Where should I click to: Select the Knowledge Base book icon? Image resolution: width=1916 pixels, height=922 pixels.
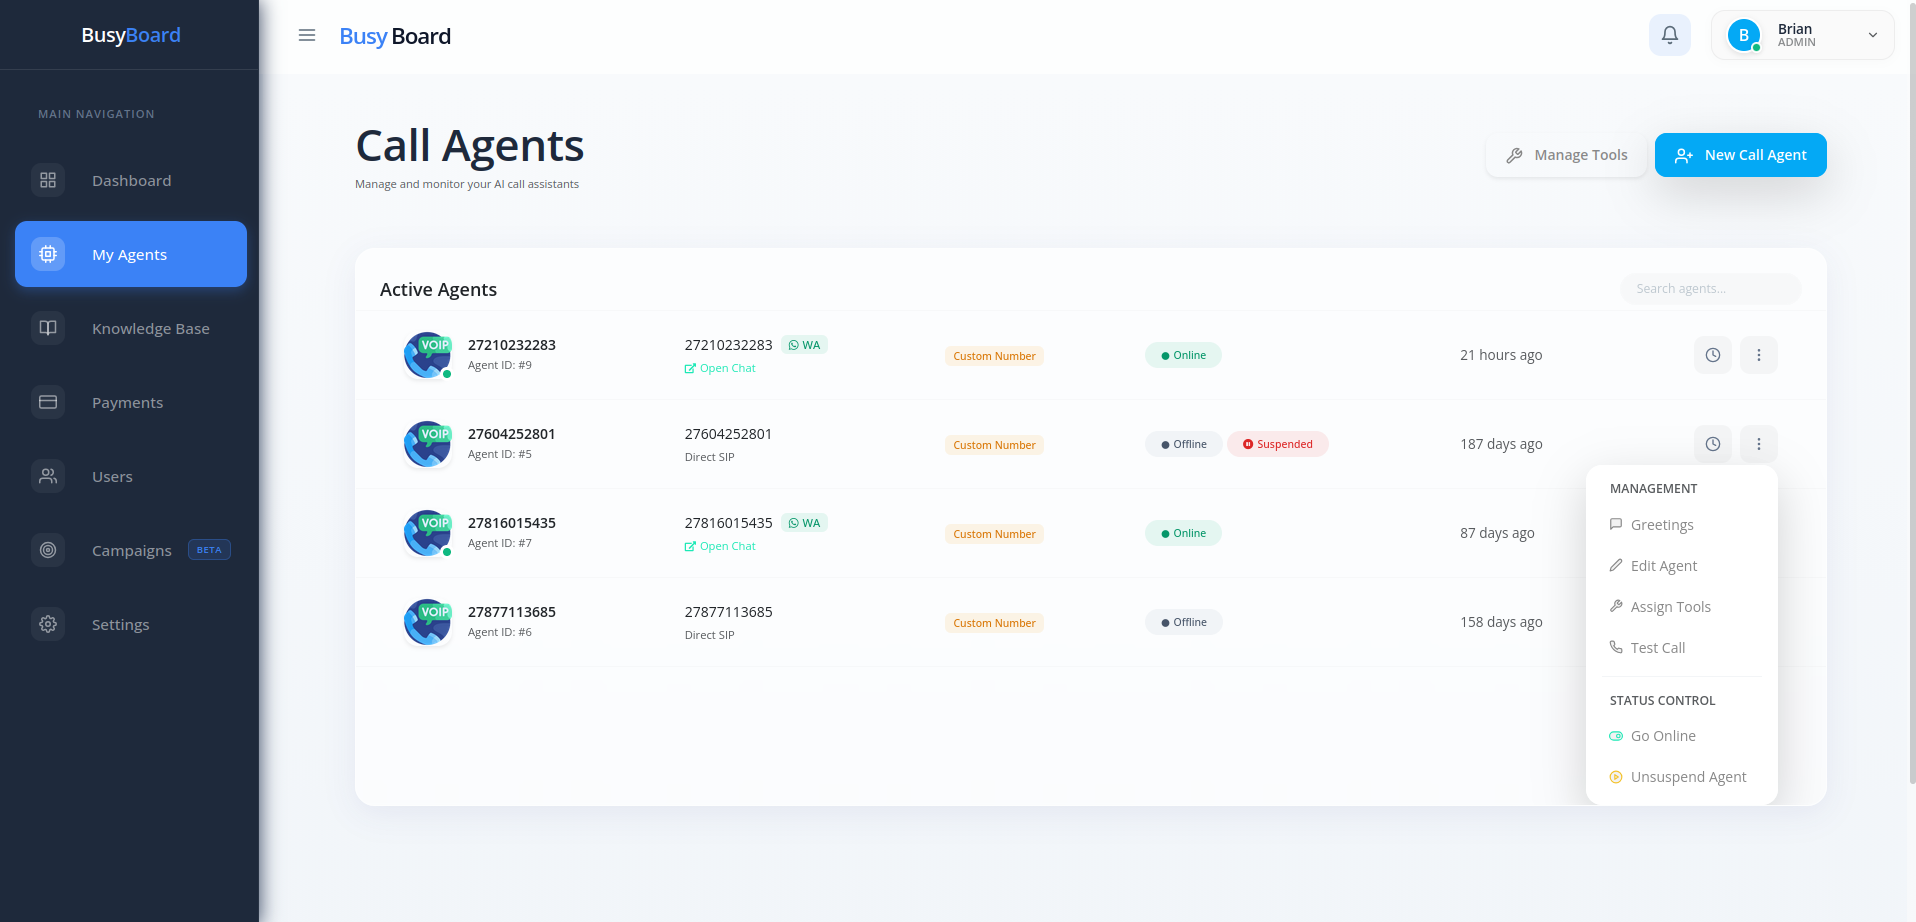click(47, 328)
